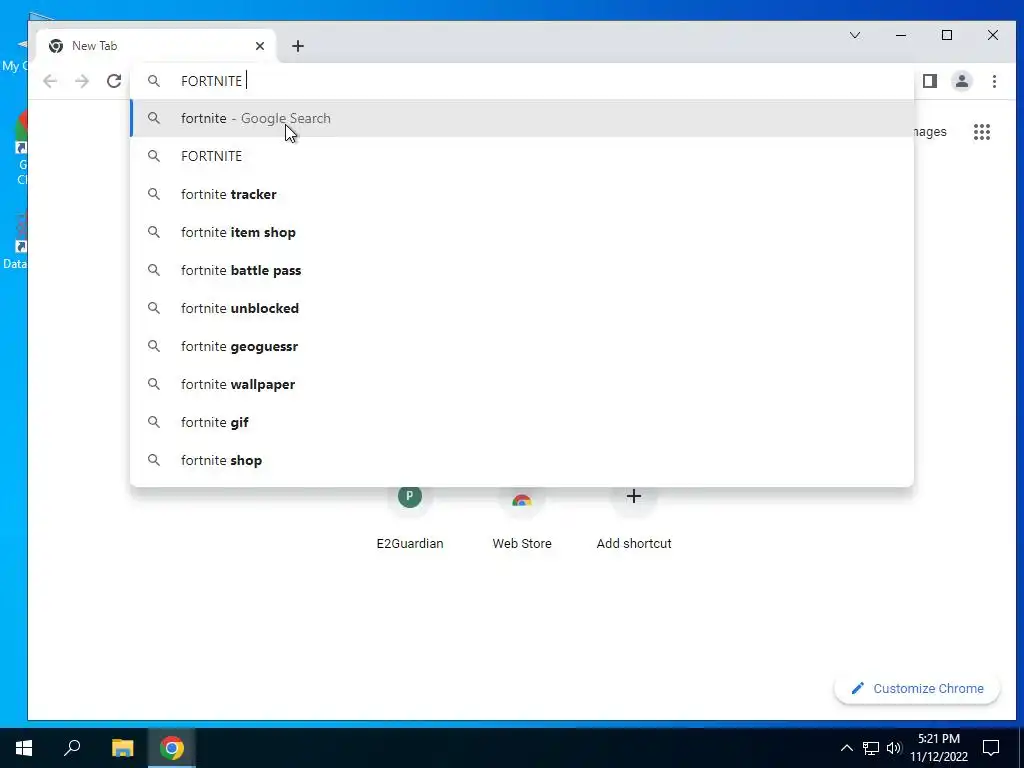Viewport: 1024px width, 768px height.
Task: Pick 'fortnite wallpaper' suggestion
Action: coord(522,384)
